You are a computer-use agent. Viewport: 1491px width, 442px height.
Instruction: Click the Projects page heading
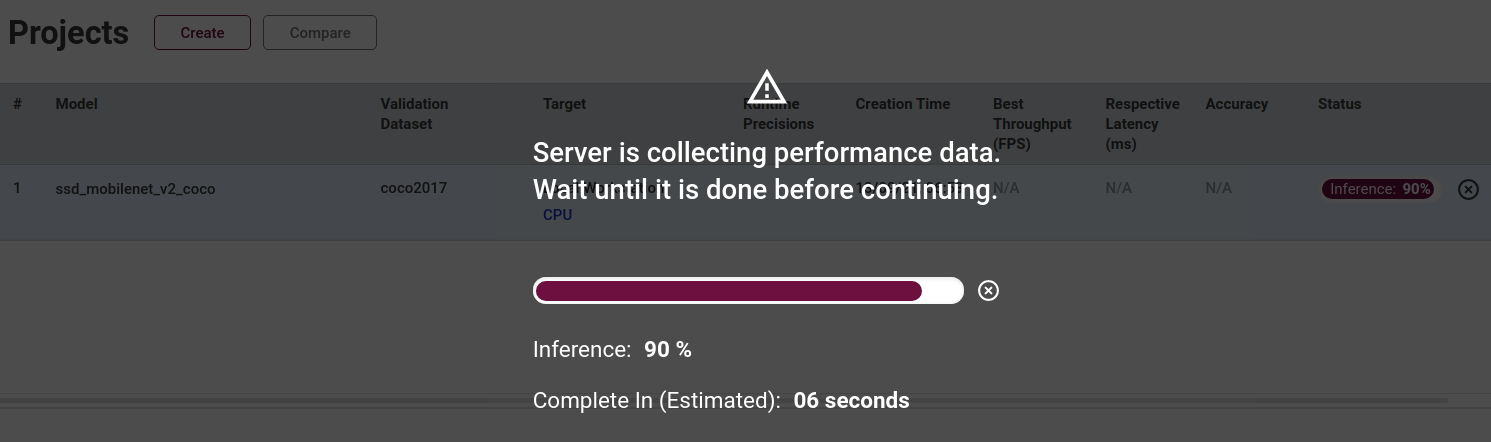[x=68, y=32]
